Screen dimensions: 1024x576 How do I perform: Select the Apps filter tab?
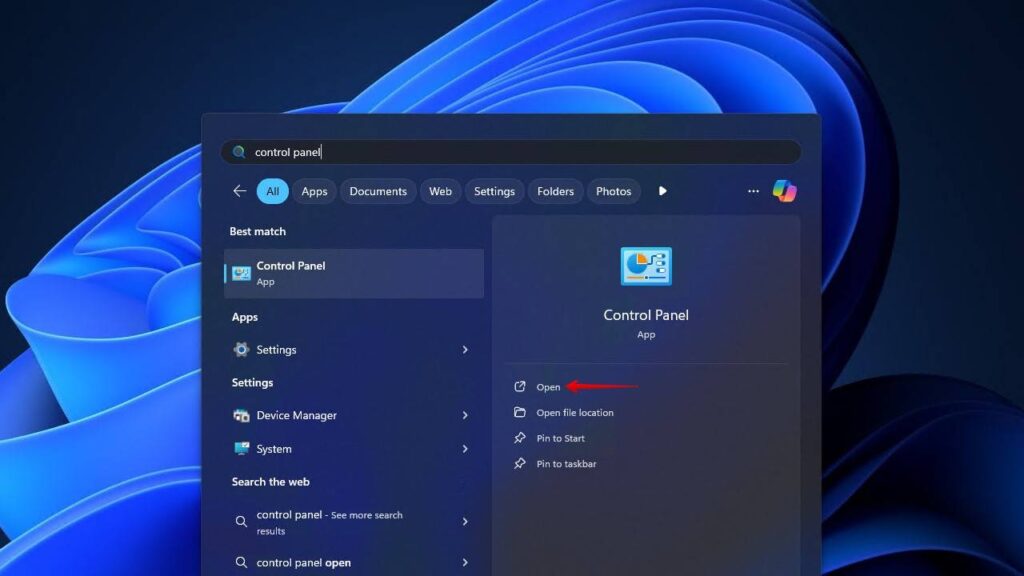[314, 191]
